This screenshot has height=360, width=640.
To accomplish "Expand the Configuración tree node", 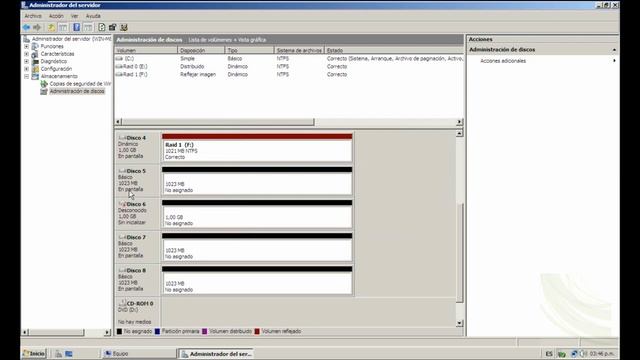I will point(27,69).
